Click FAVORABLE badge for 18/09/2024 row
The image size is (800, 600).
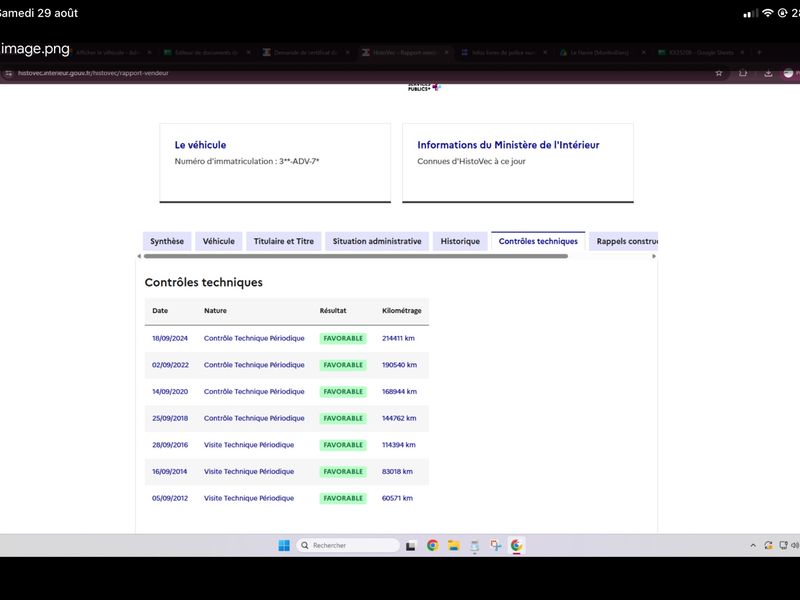(x=343, y=338)
